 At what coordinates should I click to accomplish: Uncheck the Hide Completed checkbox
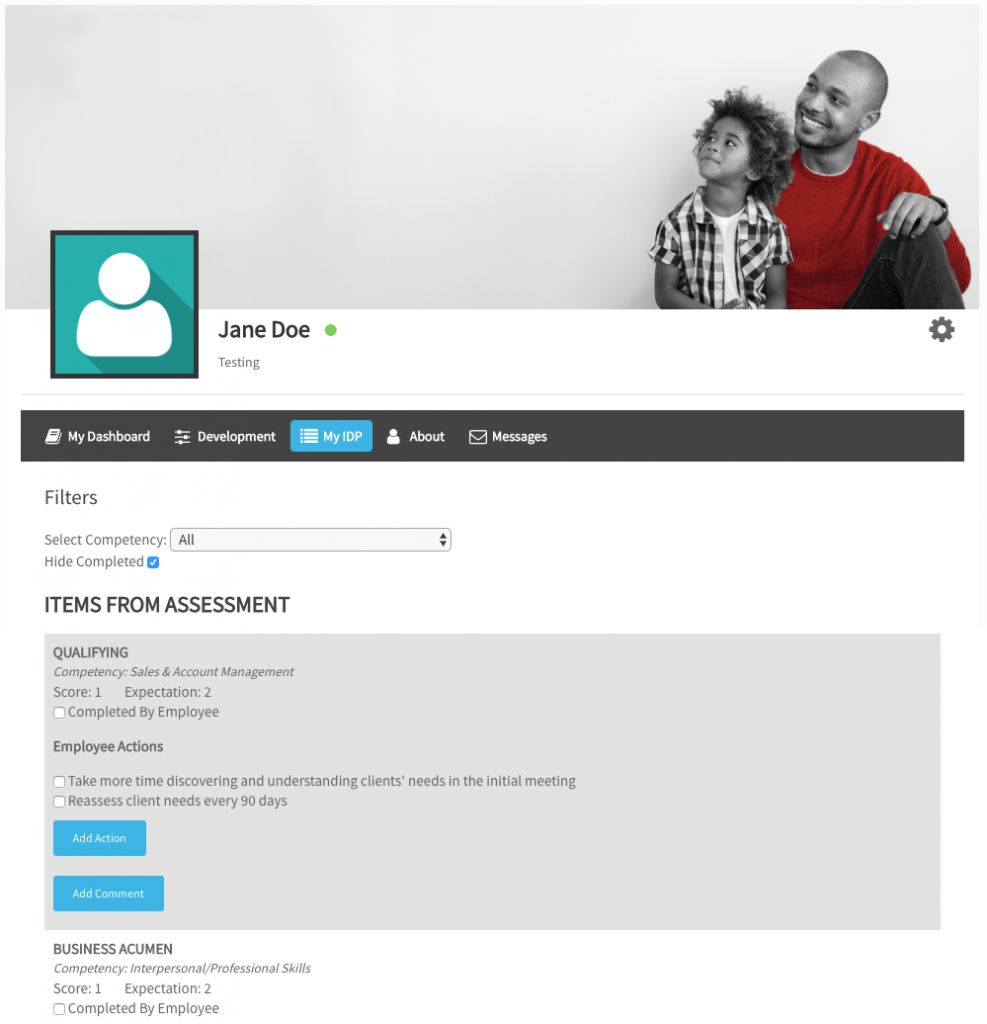click(154, 562)
